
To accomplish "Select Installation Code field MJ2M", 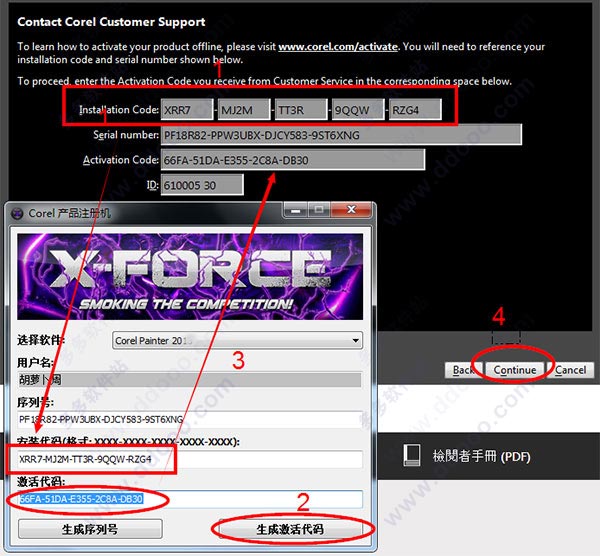I will pyautogui.click(x=244, y=110).
